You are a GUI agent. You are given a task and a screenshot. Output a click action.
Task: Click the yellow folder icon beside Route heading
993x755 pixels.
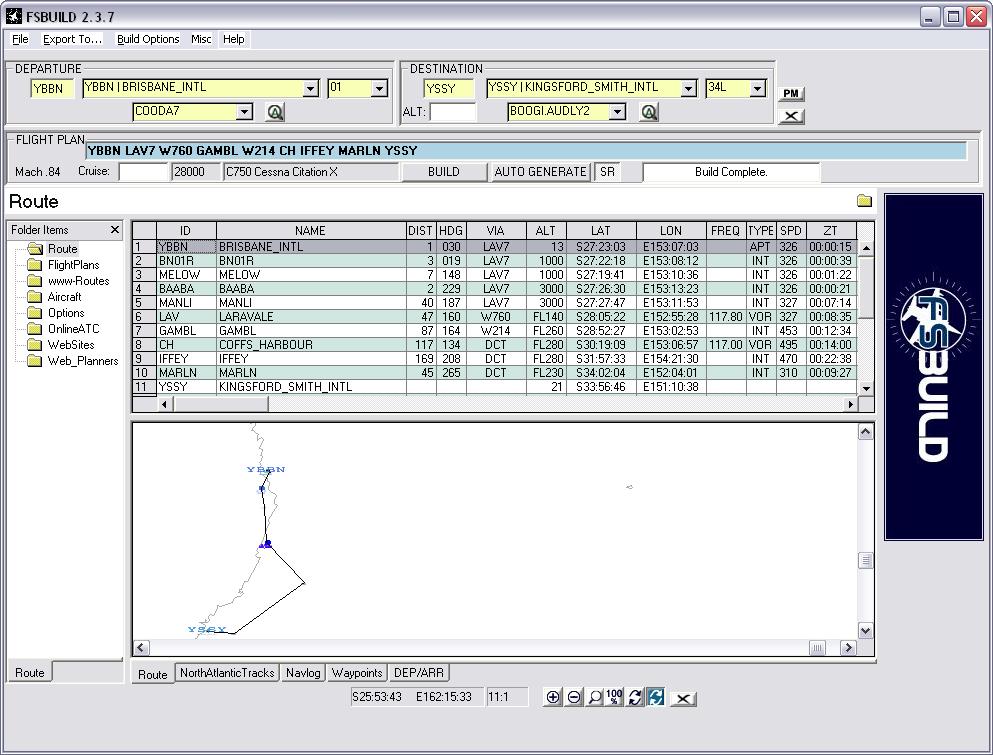(x=864, y=201)
